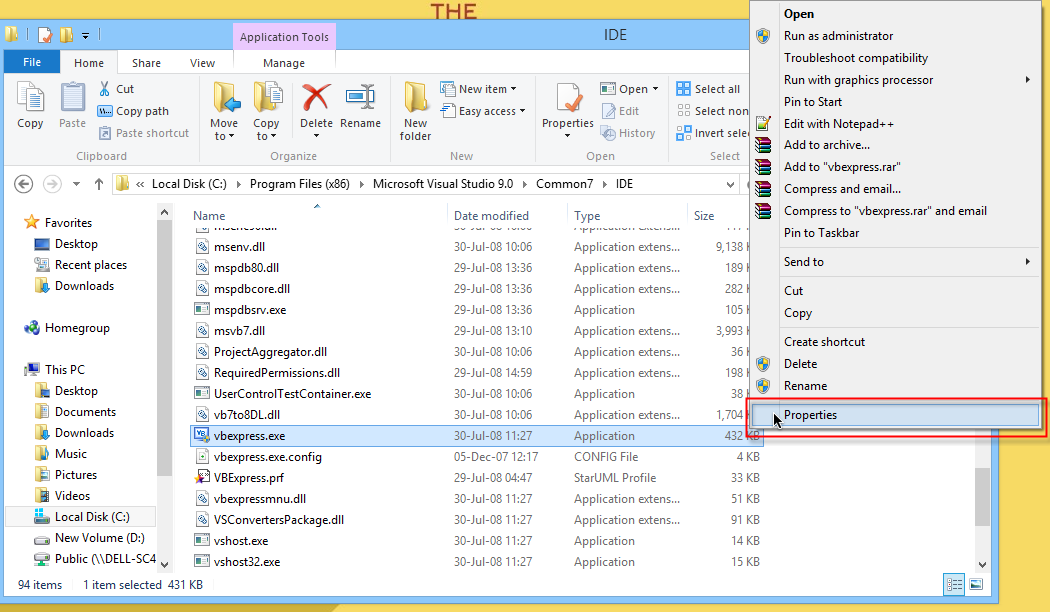
Task: Open the View ribbon tab
Action: pyautogui.click(x=202, y=63)
